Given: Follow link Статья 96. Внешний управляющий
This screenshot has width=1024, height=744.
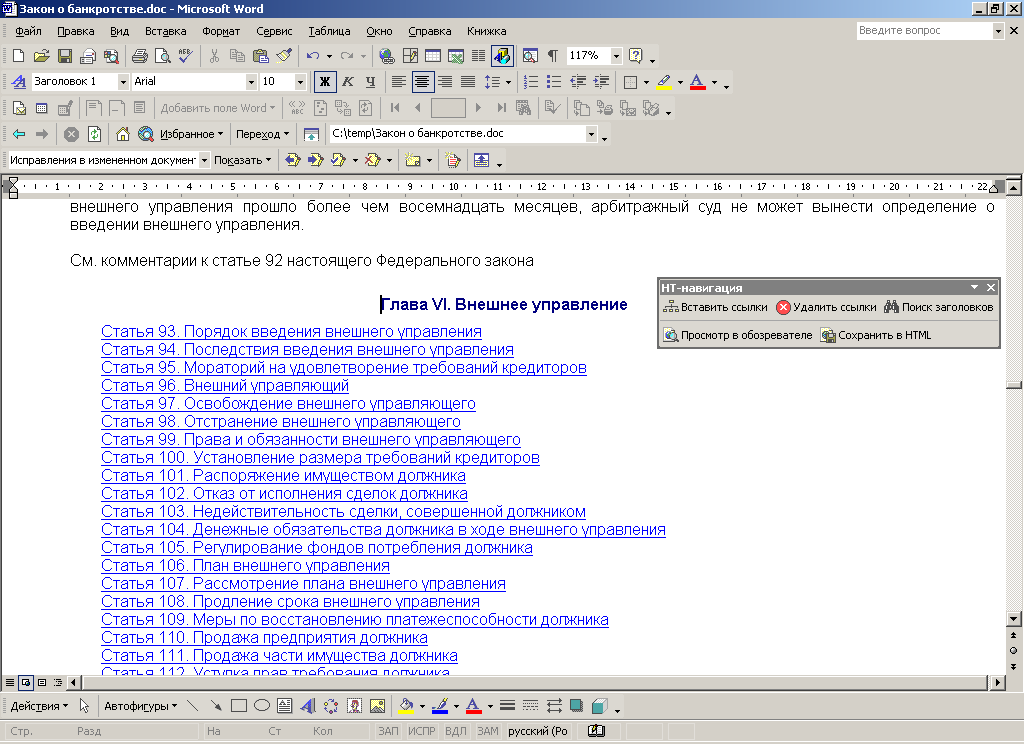Looking at the screenshot, I should [225, 385].
